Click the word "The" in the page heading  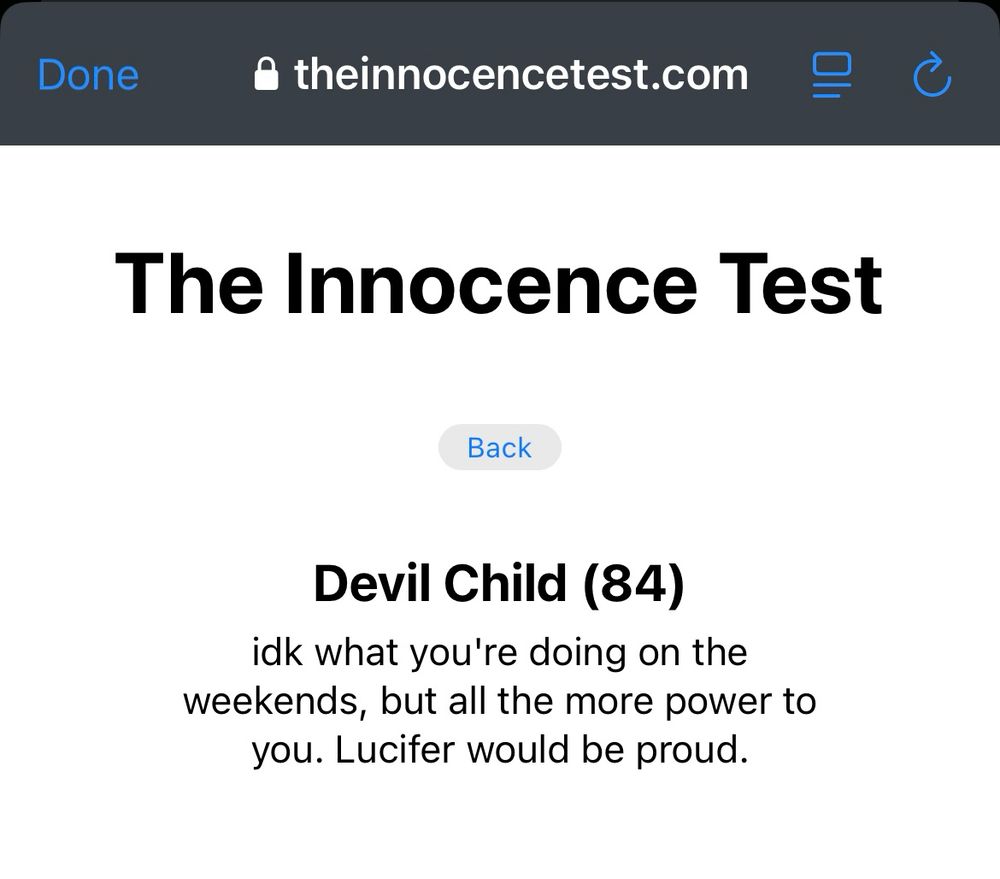click(x=189, y=284)
